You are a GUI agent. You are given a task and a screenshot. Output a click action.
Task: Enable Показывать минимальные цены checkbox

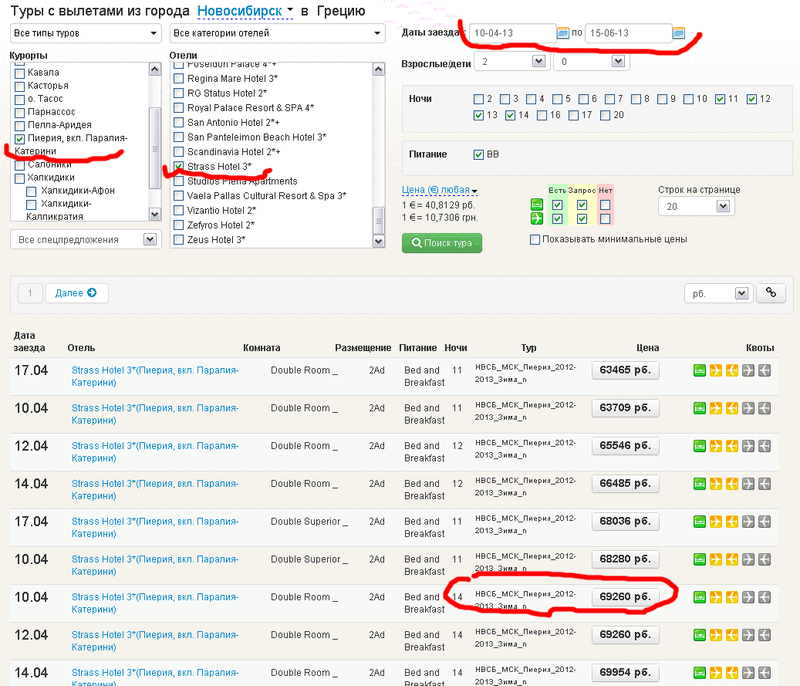(535, 239)
